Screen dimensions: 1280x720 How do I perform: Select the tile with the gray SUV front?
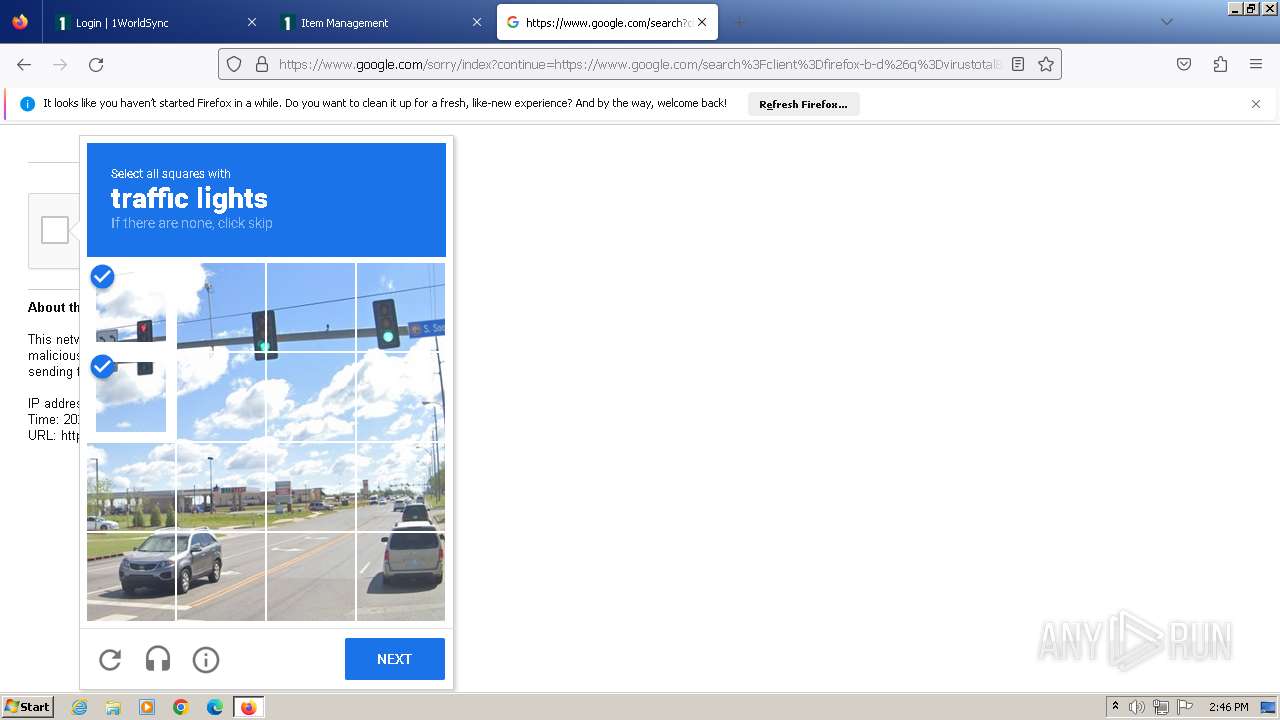coord(131,577)
